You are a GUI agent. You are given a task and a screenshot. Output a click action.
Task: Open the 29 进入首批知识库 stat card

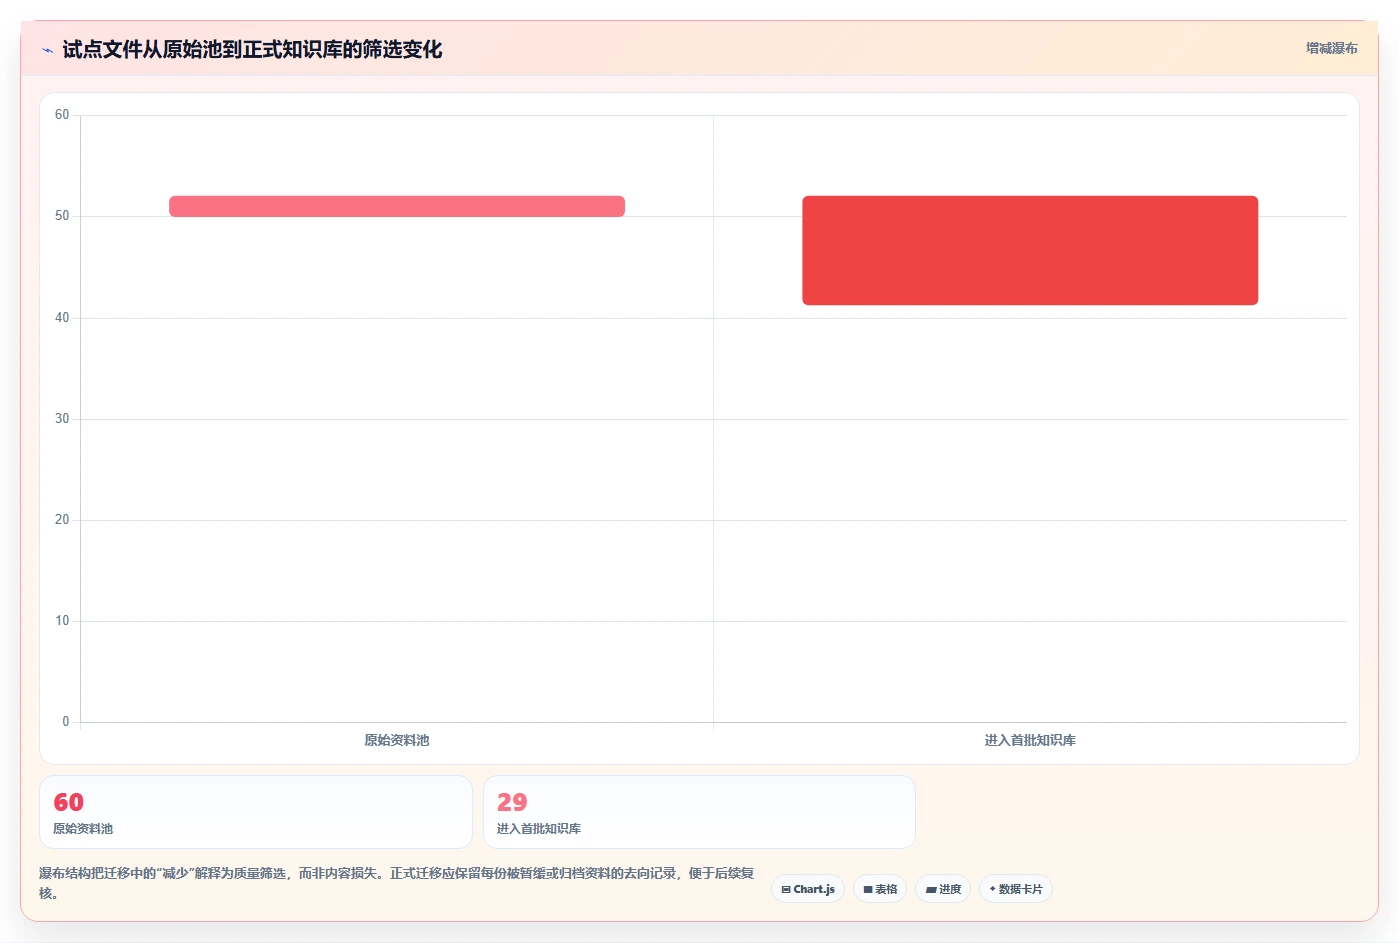click(x=699, y=812)
